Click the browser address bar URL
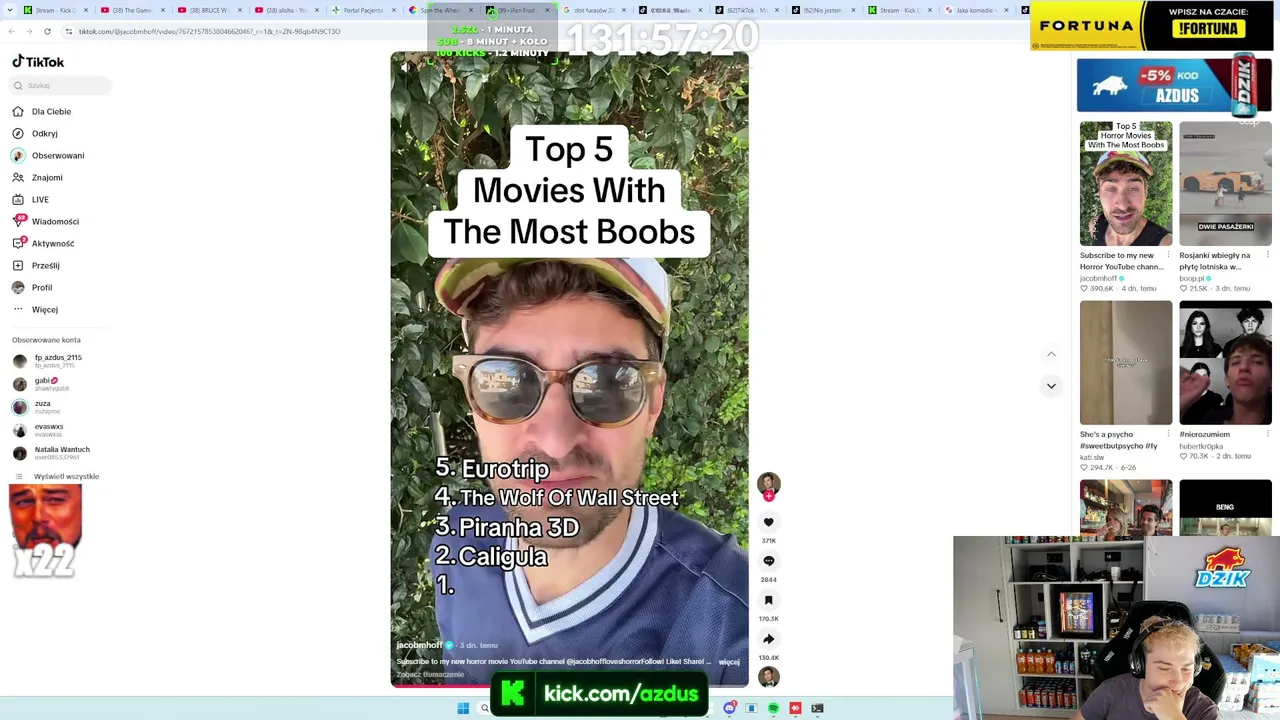This screenshot has width=1280, height=720. (x=209, y=31)
